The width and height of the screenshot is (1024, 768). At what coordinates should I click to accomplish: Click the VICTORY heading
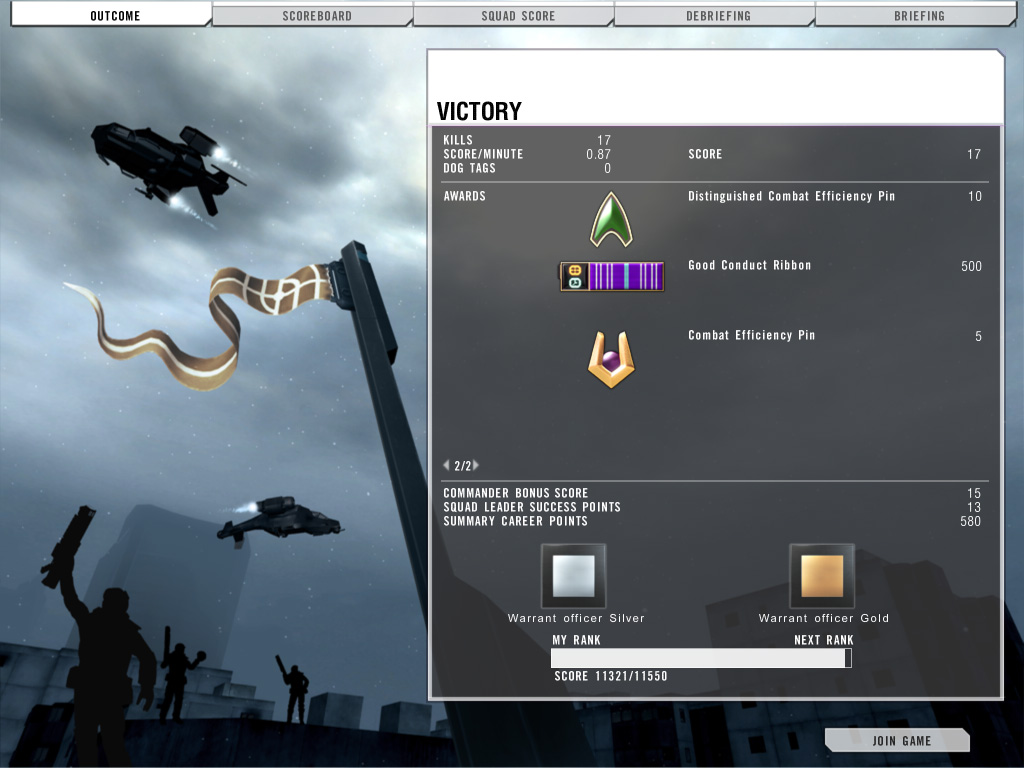click(x=479, y=111)
